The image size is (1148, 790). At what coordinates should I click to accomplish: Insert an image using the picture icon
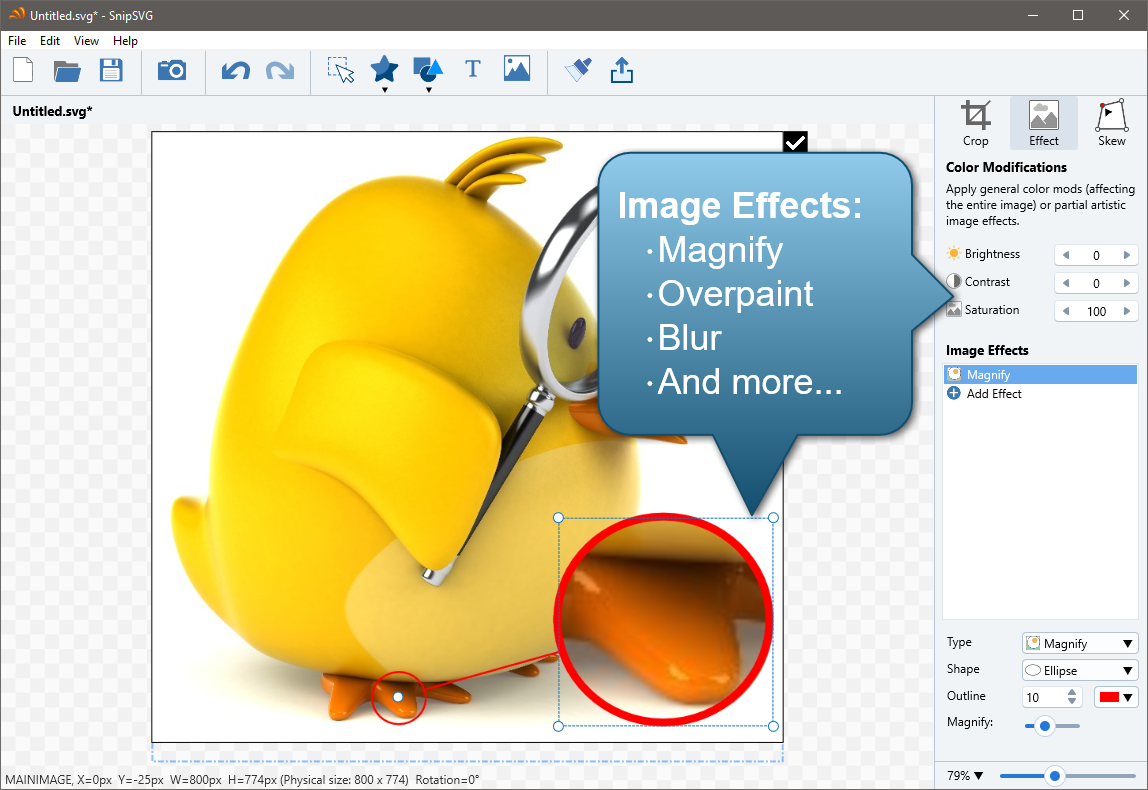[517, 69]
